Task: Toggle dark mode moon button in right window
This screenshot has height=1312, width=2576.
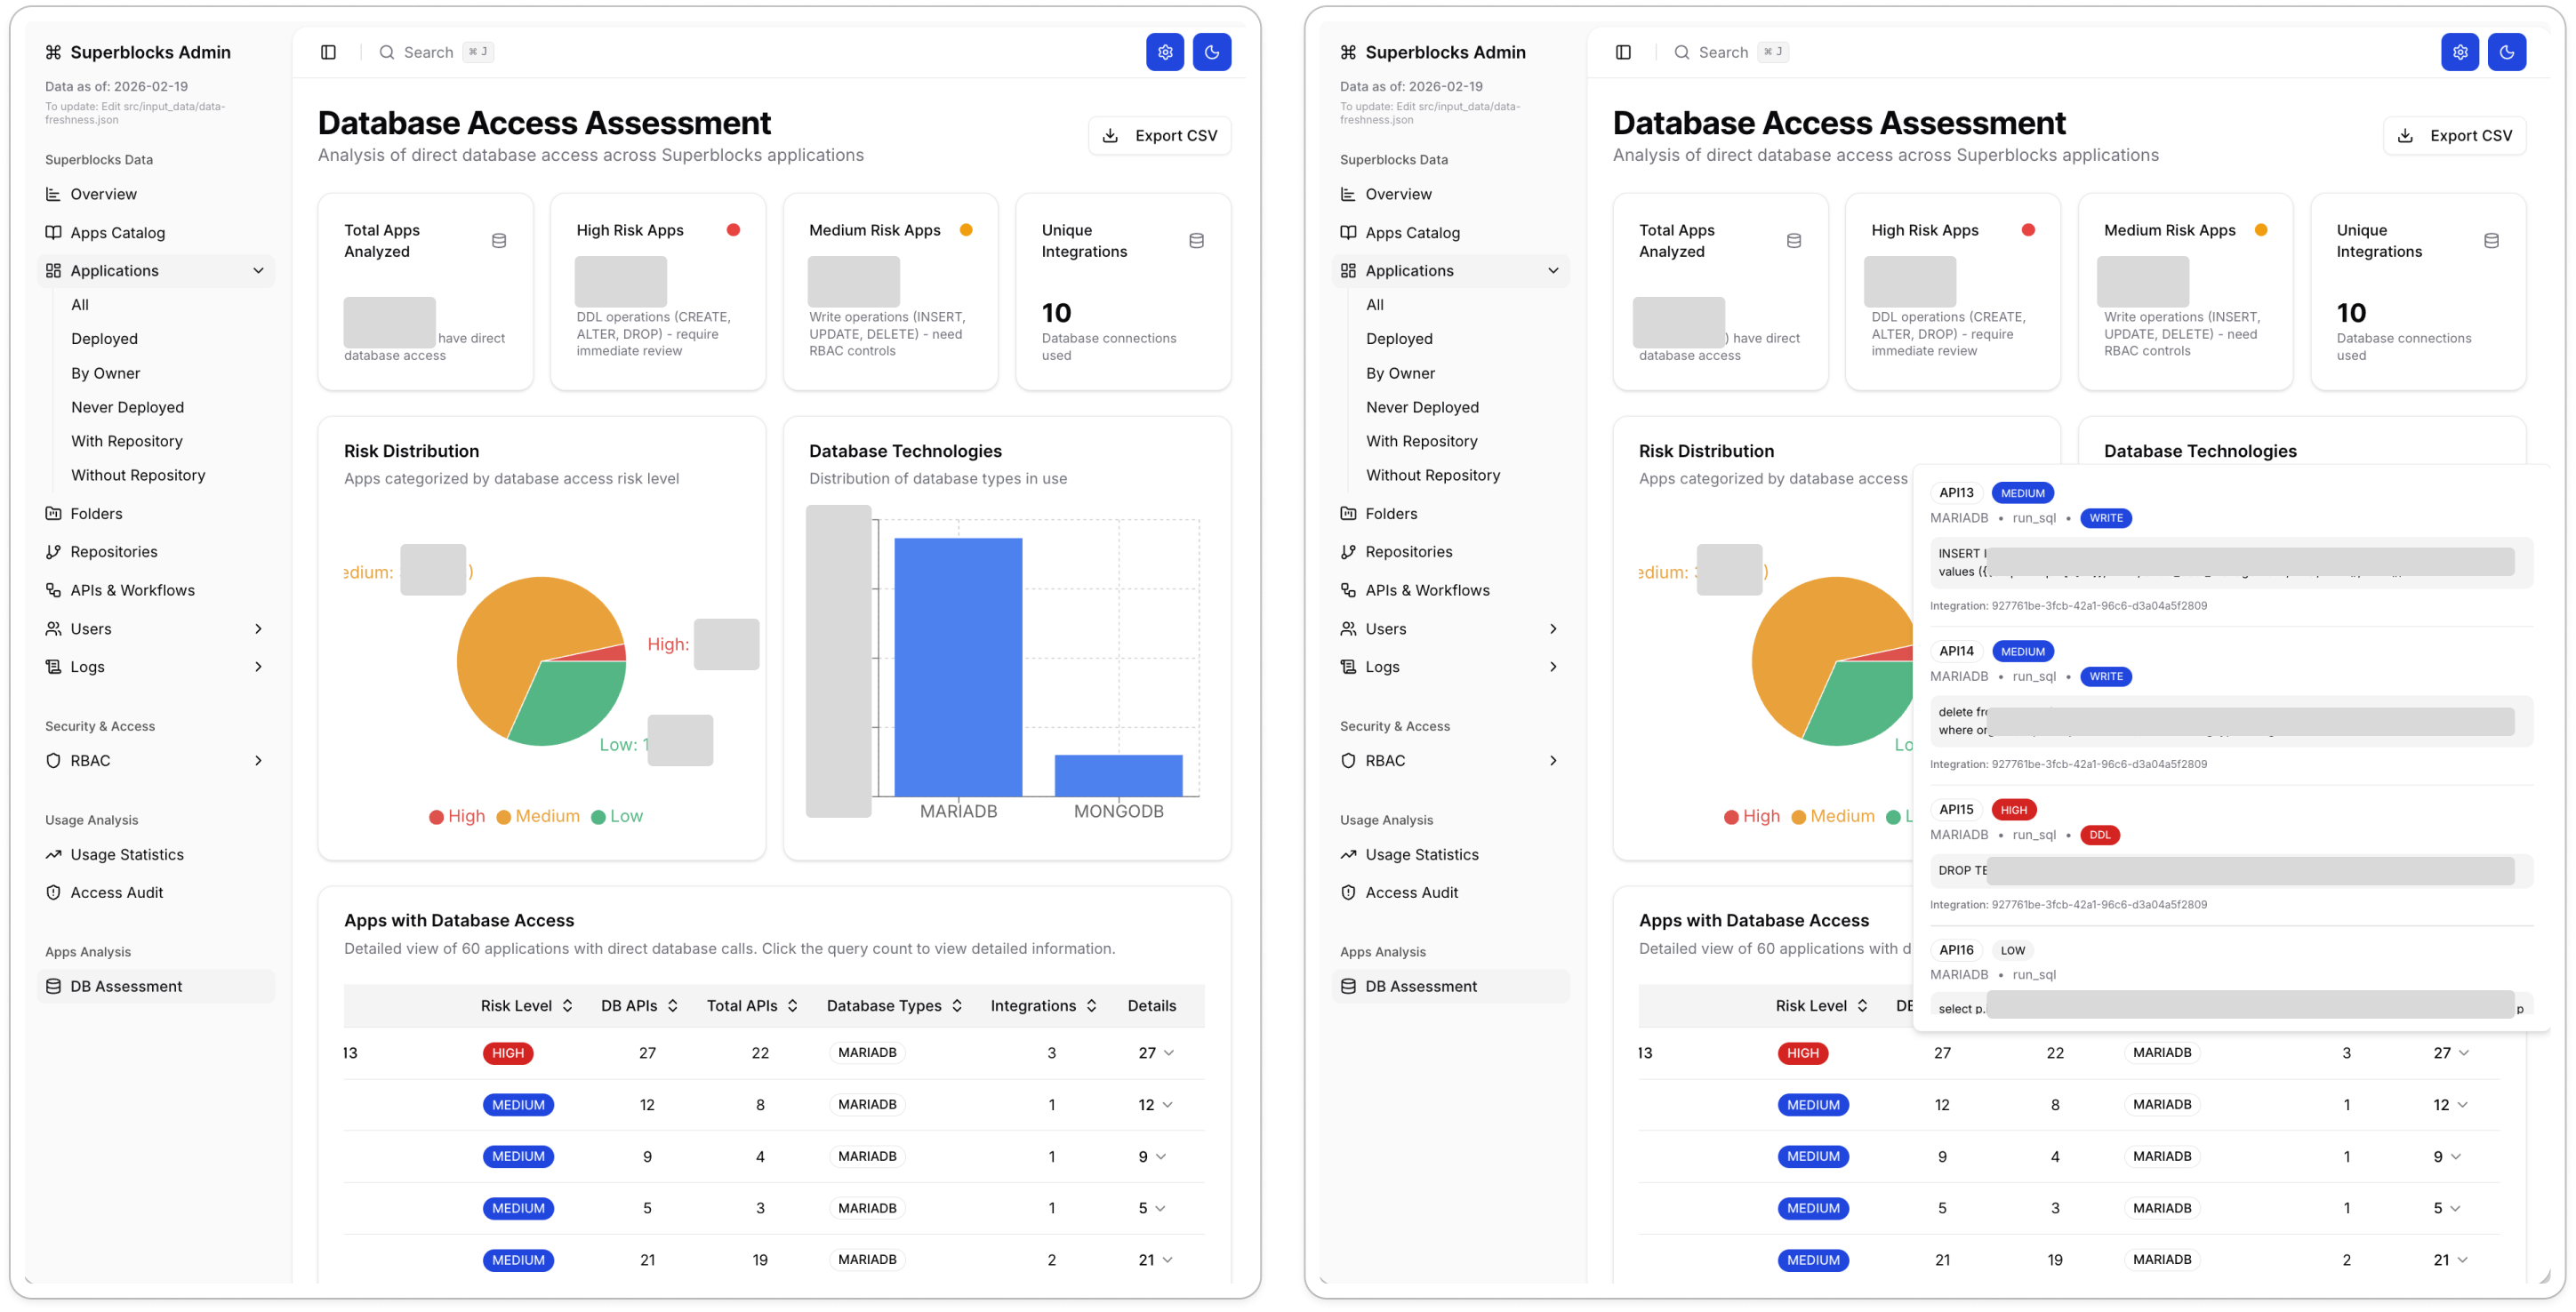Action: tap(2506, 52)
